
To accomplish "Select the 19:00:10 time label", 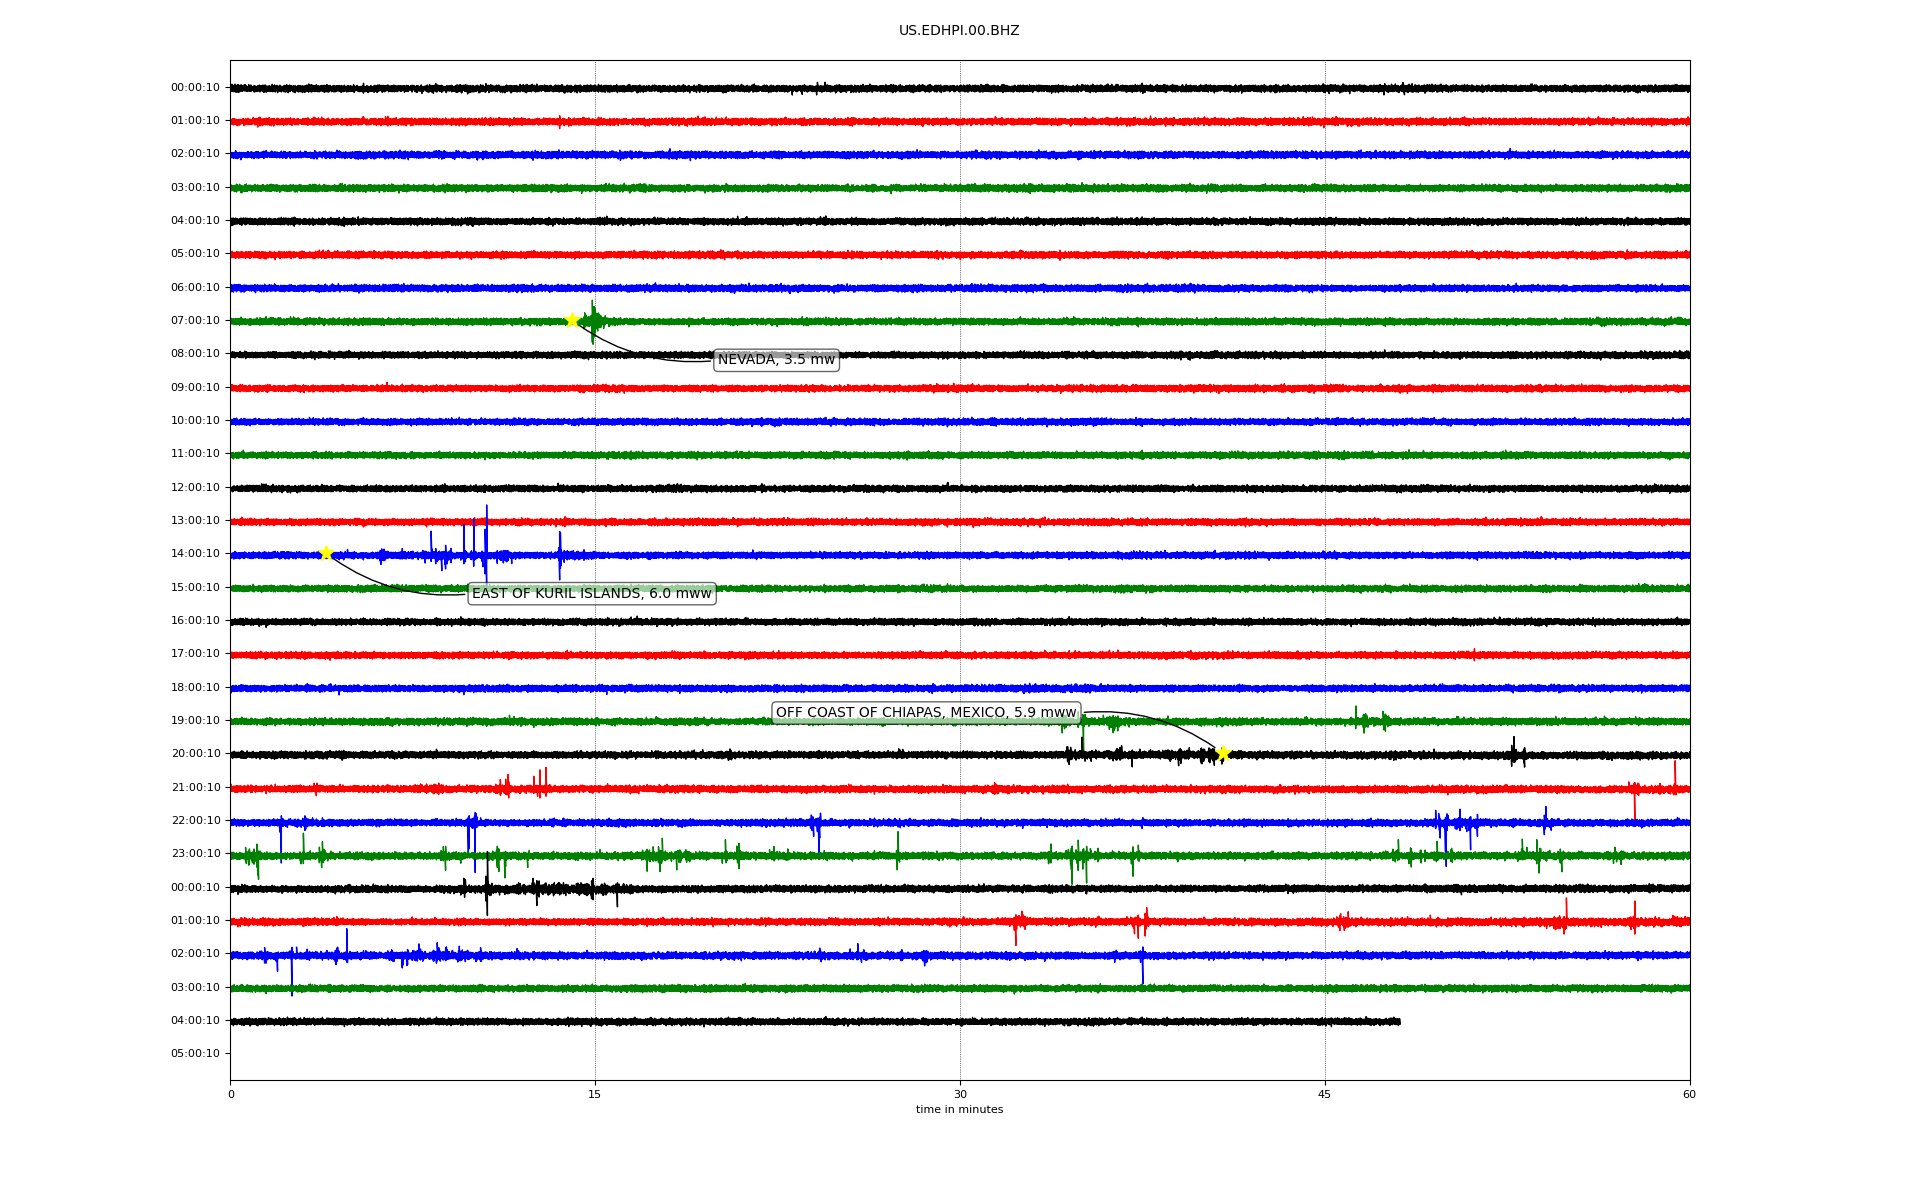I will 195,721.
